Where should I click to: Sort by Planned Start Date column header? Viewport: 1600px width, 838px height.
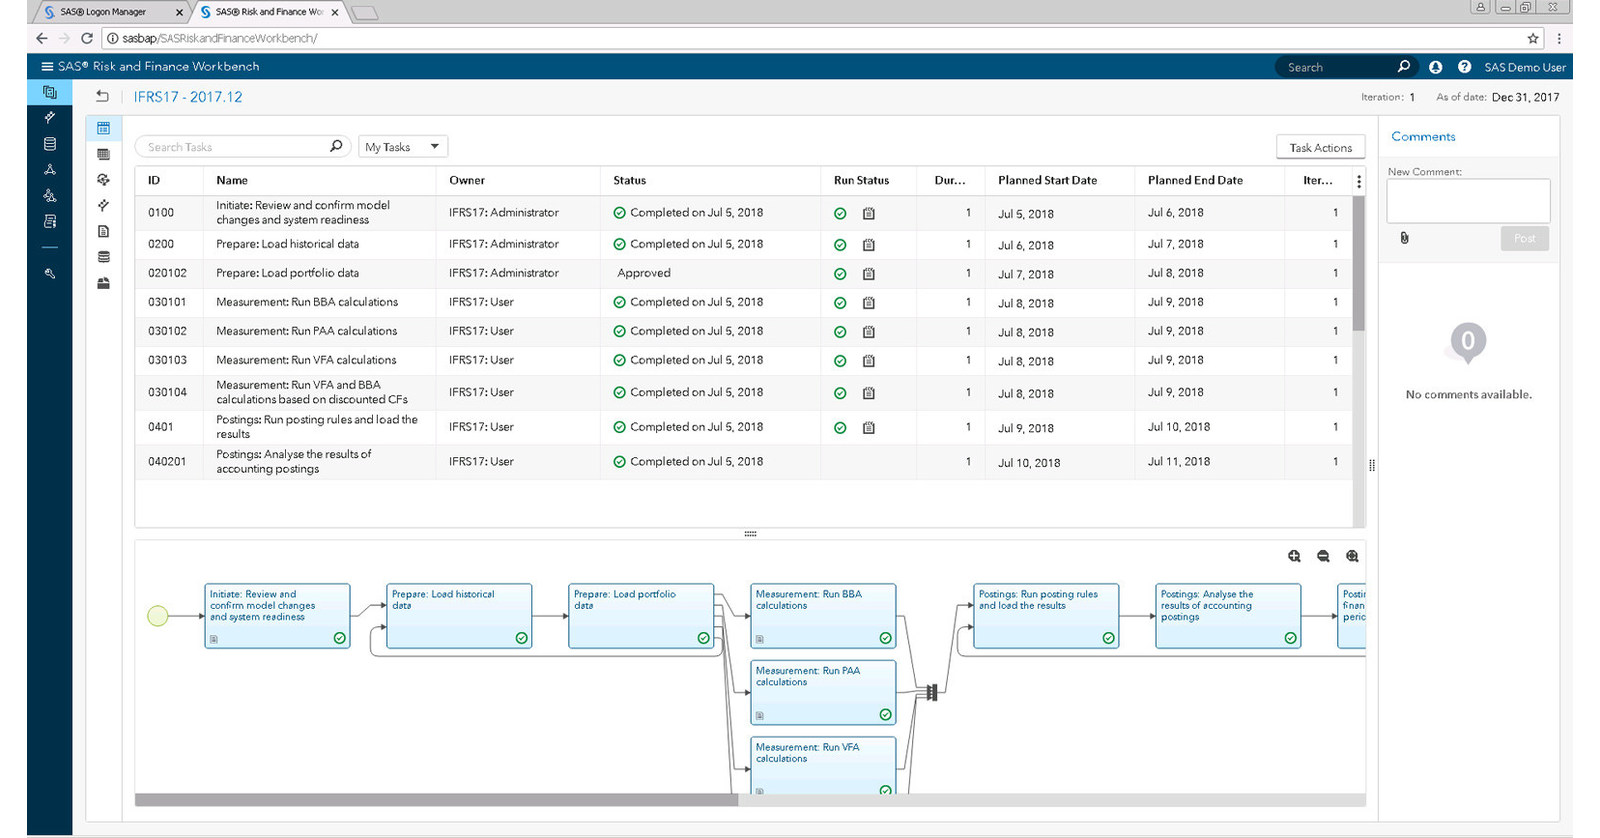1047,180
